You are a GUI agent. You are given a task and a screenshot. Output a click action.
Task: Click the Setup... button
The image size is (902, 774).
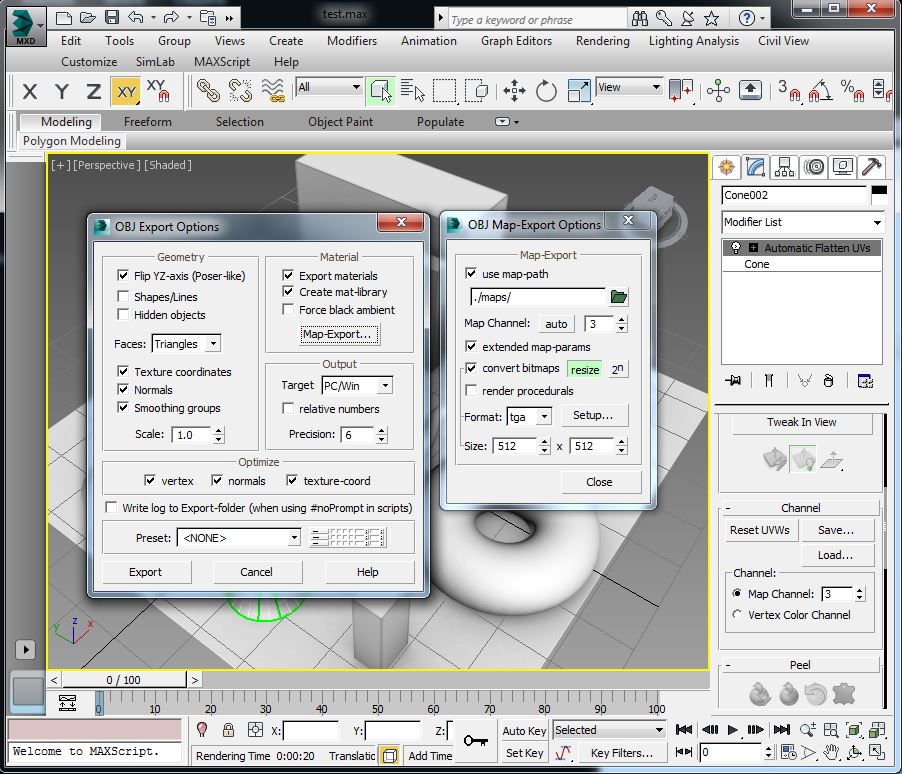[x=593, y=415]
